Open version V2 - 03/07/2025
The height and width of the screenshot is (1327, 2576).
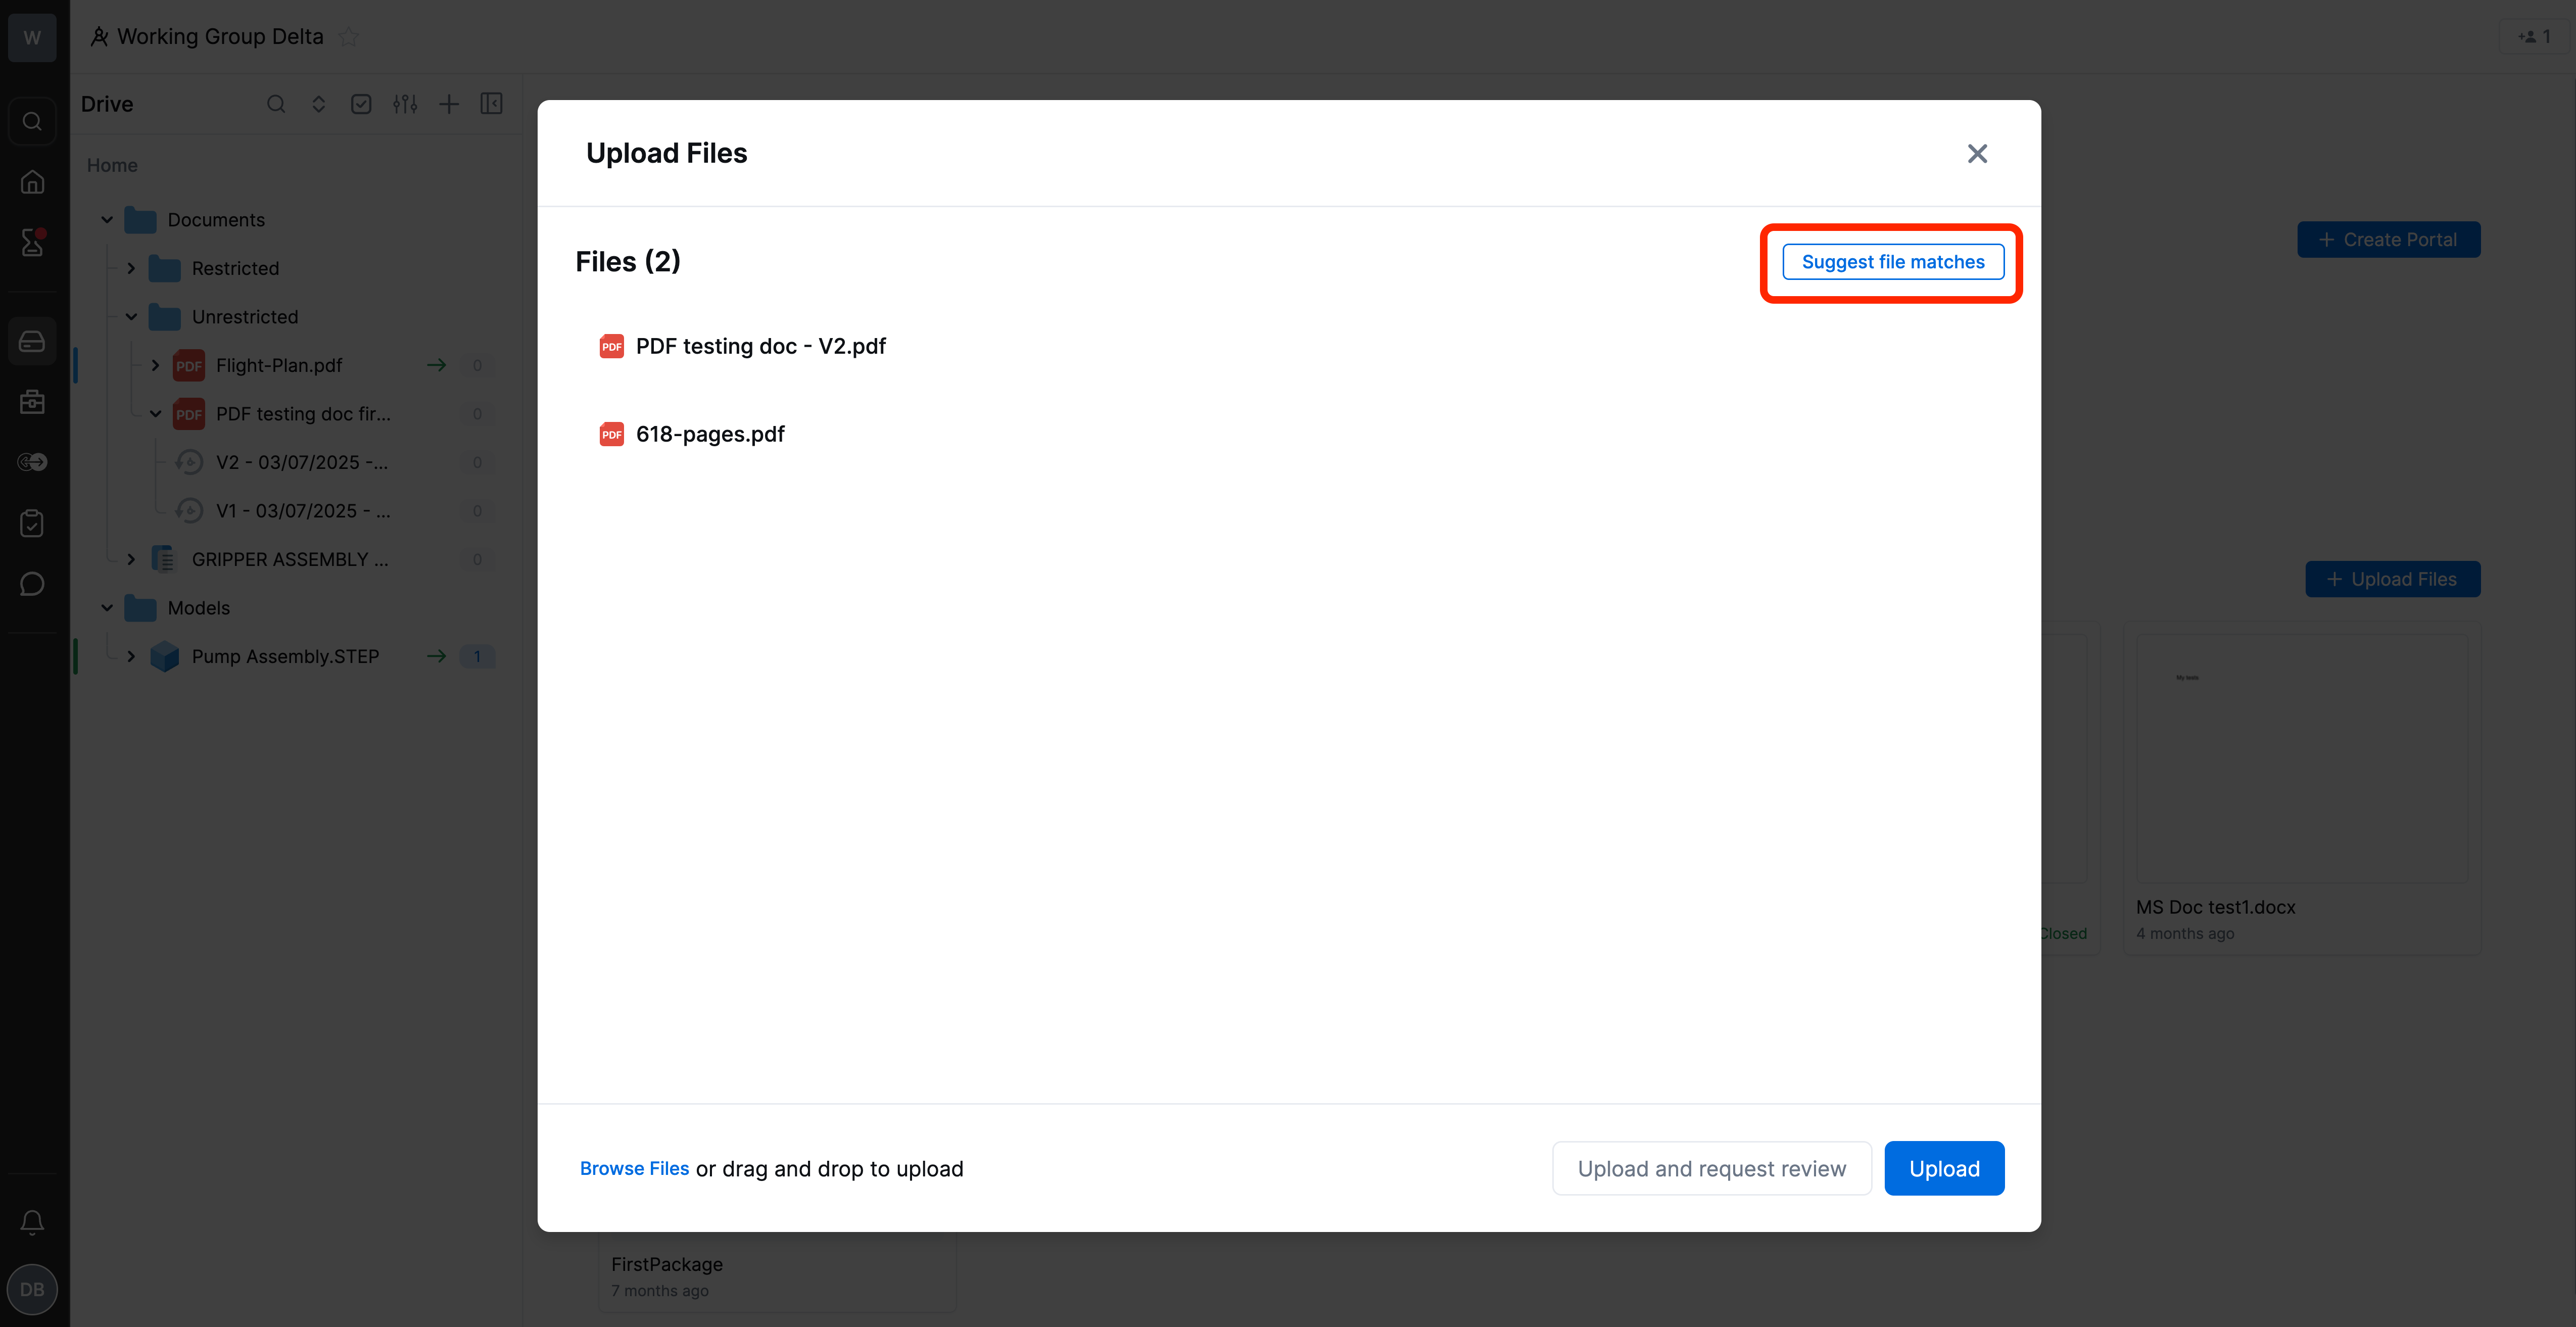[302, 462]
